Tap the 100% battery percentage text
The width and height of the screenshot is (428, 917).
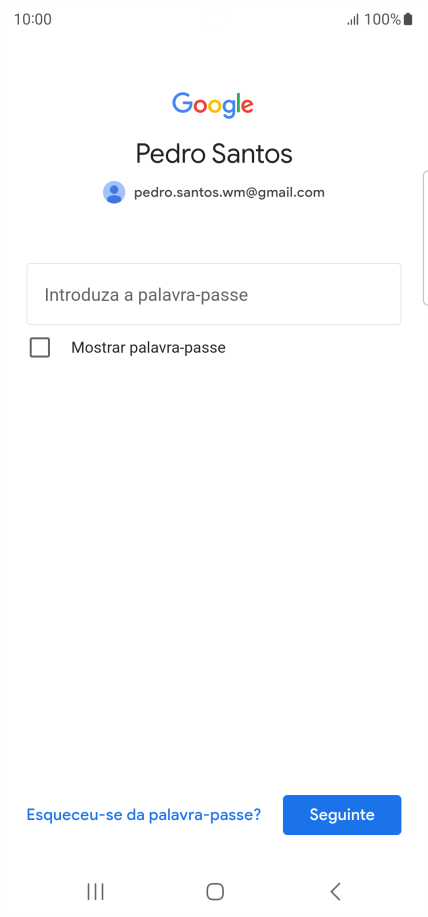(x=382, y=19)
